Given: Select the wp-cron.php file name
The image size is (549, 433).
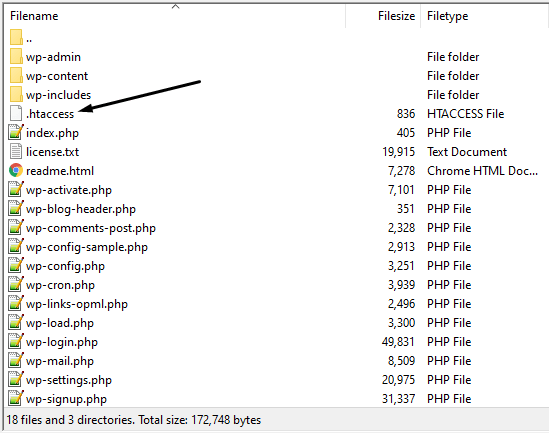Looking at the screenshot, I should point(60,285).
